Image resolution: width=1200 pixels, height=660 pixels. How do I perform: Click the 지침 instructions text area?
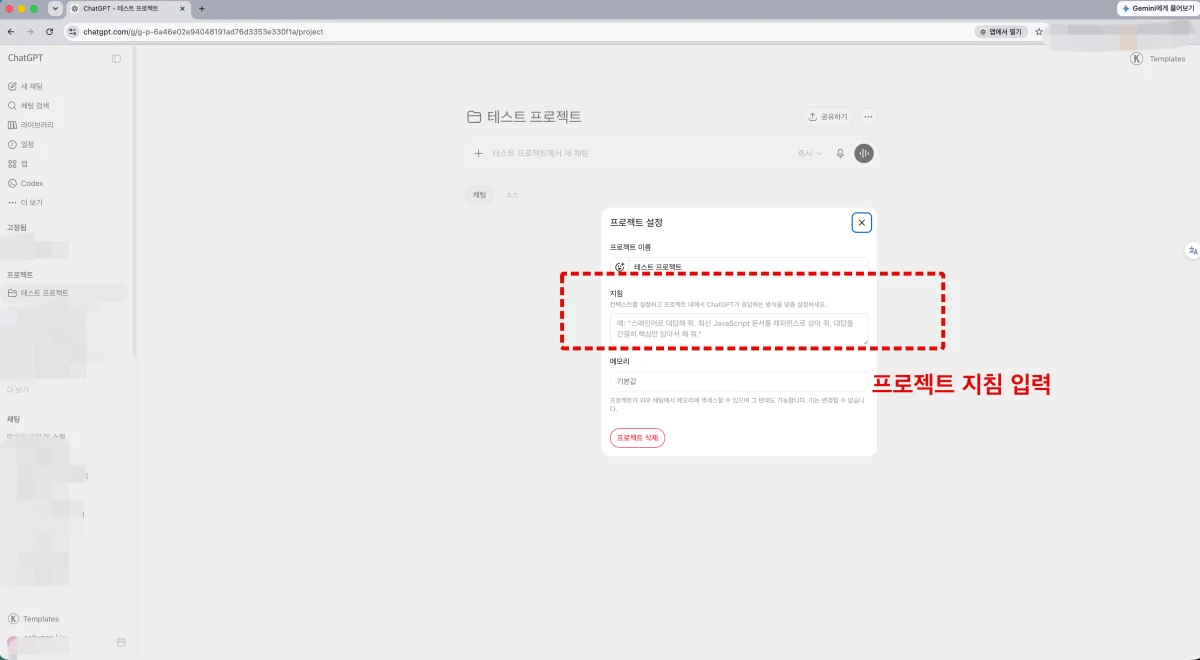pos(739,328)
